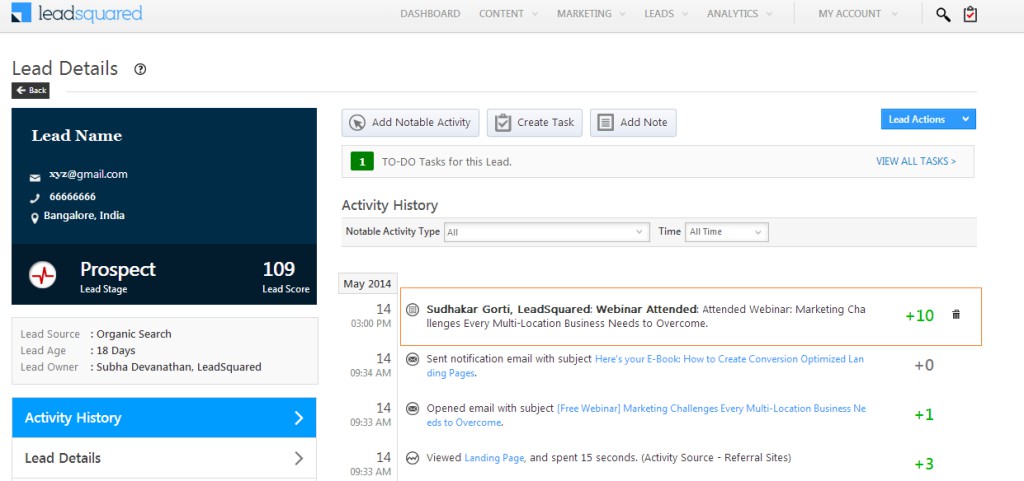Click the 66666666 phone number
Screen dimensions: 1024x481
point(72,196)
